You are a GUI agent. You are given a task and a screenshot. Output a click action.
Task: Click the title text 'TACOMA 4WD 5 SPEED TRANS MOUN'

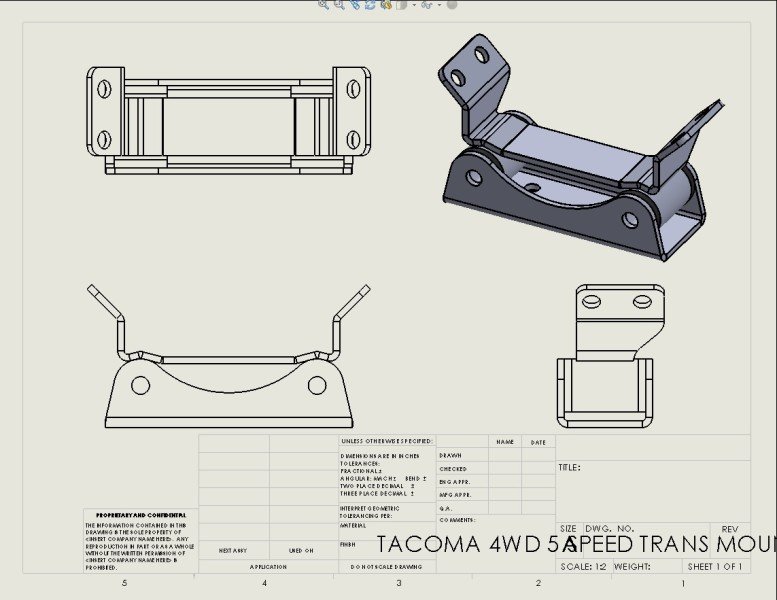576,544
